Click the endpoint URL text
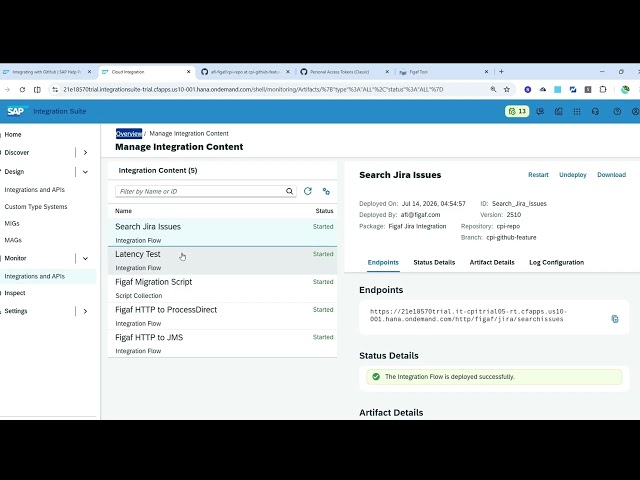The width and height of the screenshot is (640, 480). coord(468,315)
